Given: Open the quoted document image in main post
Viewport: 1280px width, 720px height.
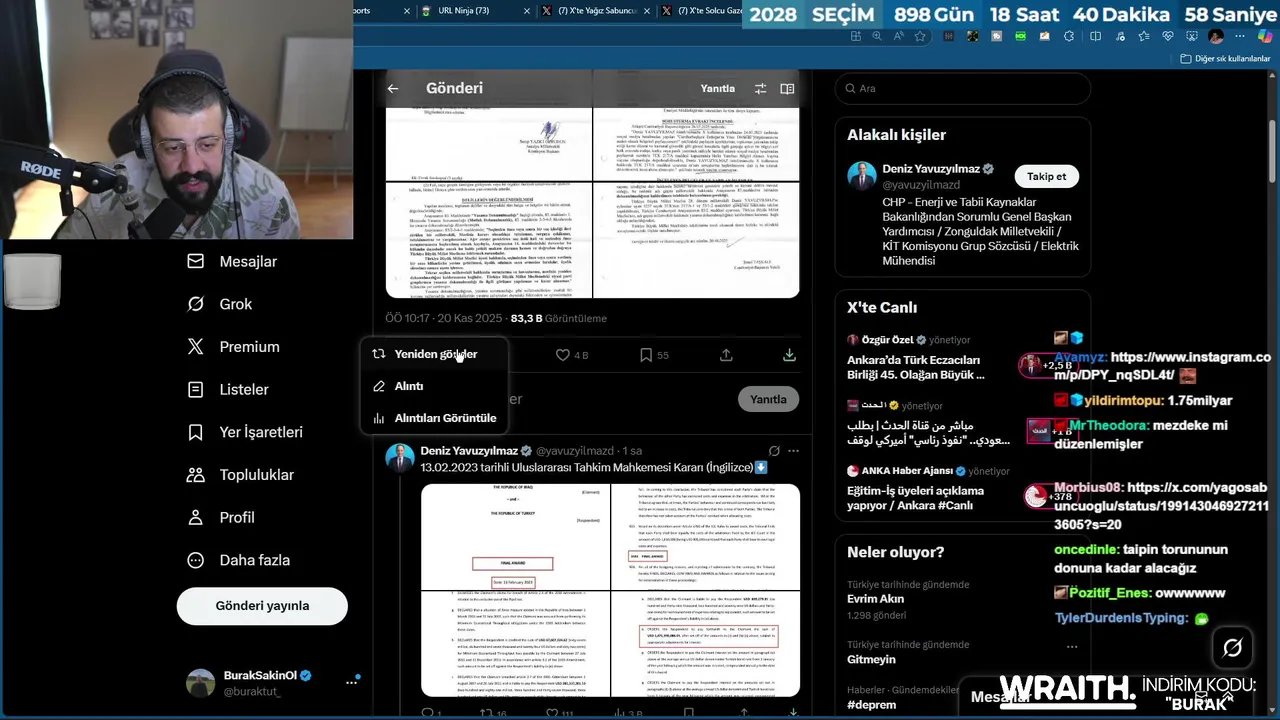Looking at the screenshot, I should point(593,203).
